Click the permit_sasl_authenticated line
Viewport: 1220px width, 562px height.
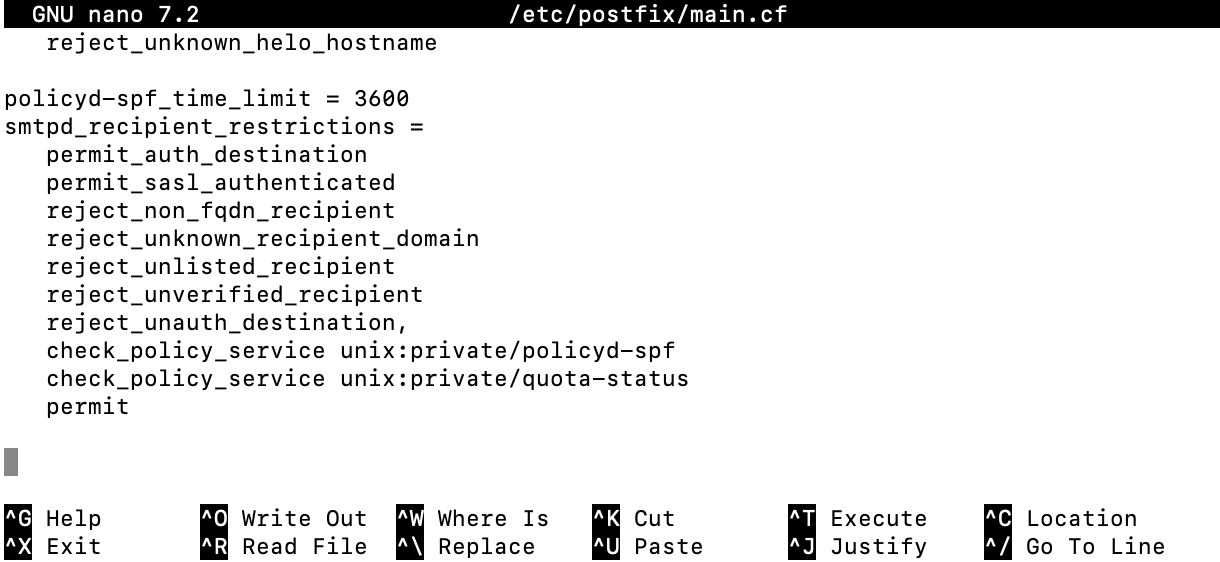point(220,183)
